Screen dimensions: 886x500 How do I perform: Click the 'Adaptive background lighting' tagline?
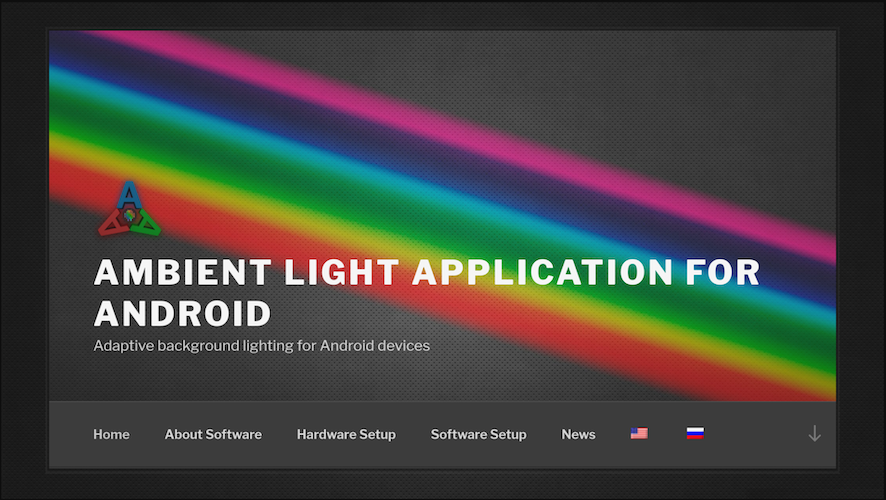(x=262, y=346)
